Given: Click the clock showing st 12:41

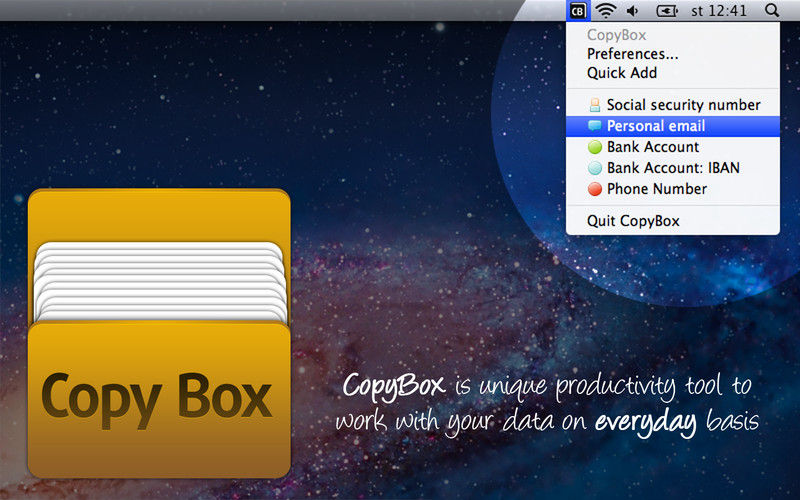Looking at the screenshot, I should click(718, 11).
